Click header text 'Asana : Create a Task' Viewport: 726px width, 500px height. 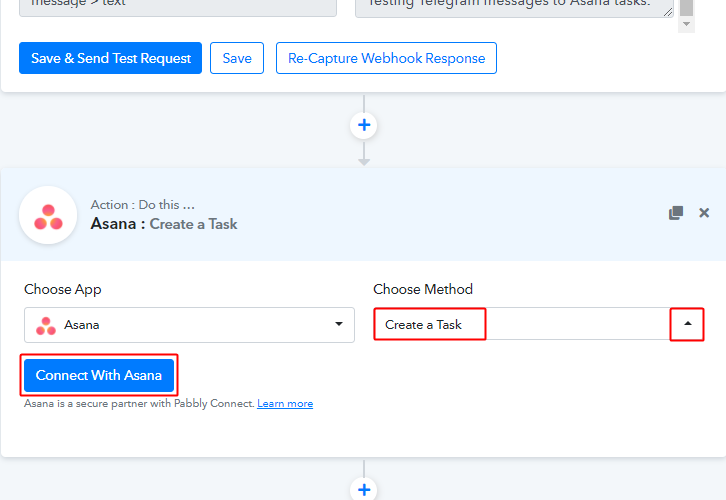(x=164, y=224)
